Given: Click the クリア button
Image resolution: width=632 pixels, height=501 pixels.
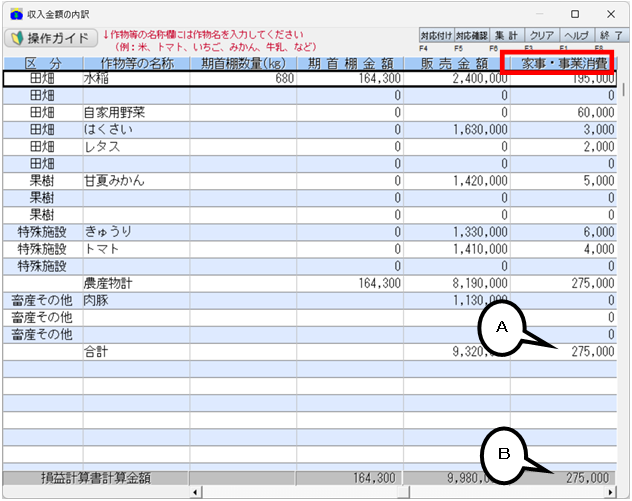Looking at the screenshot, I should [x=541, y=35].
